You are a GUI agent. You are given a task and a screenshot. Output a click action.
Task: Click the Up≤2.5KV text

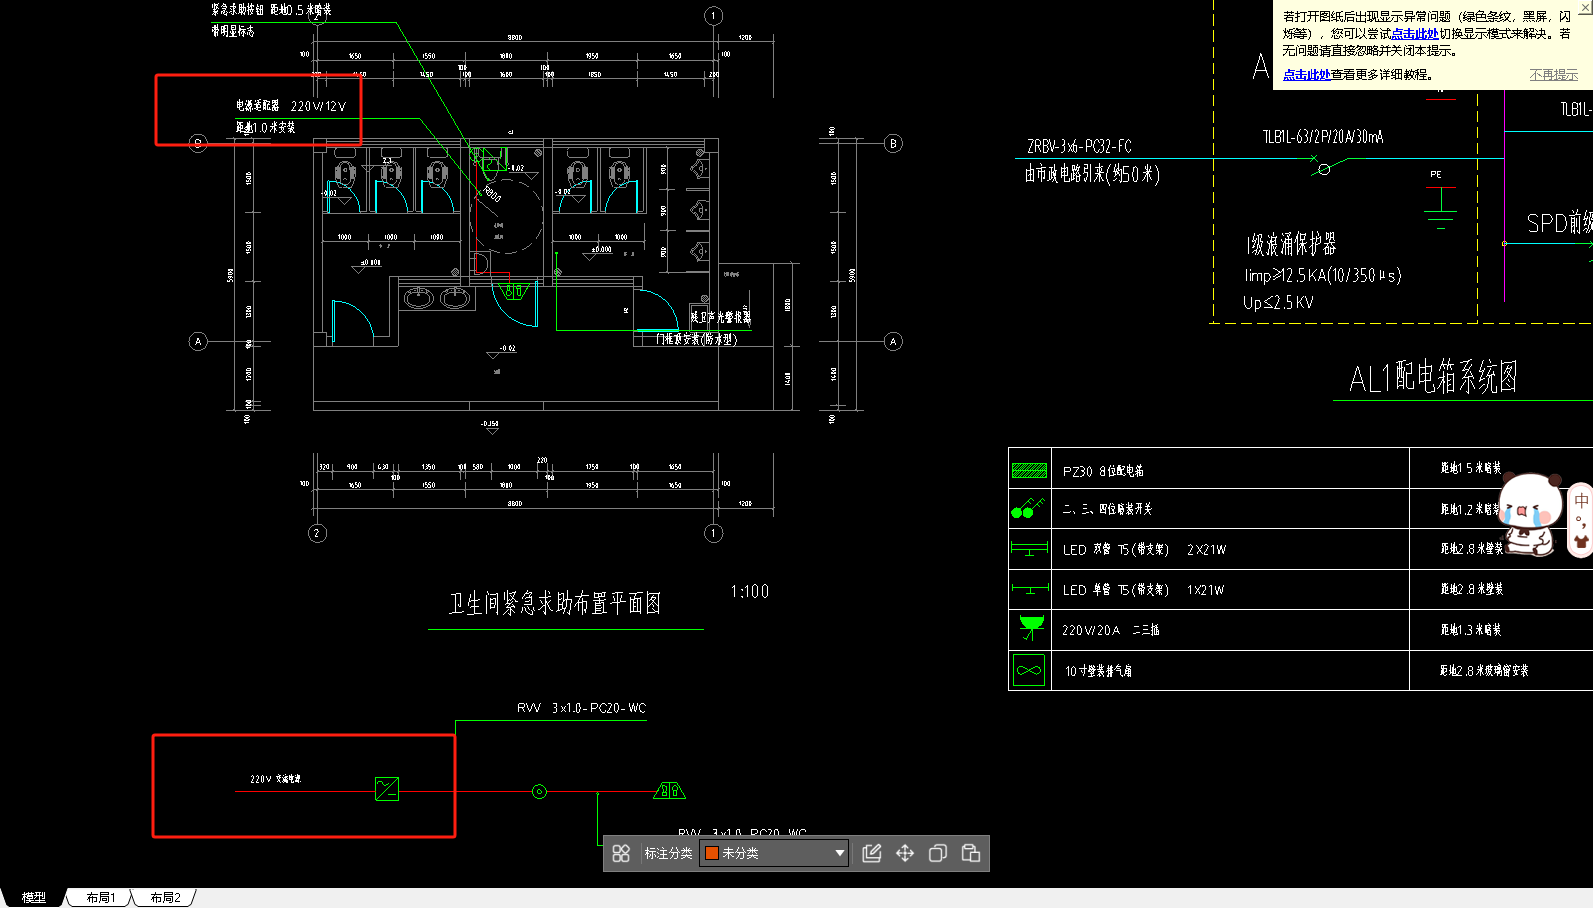click(x=1278, y=303)
